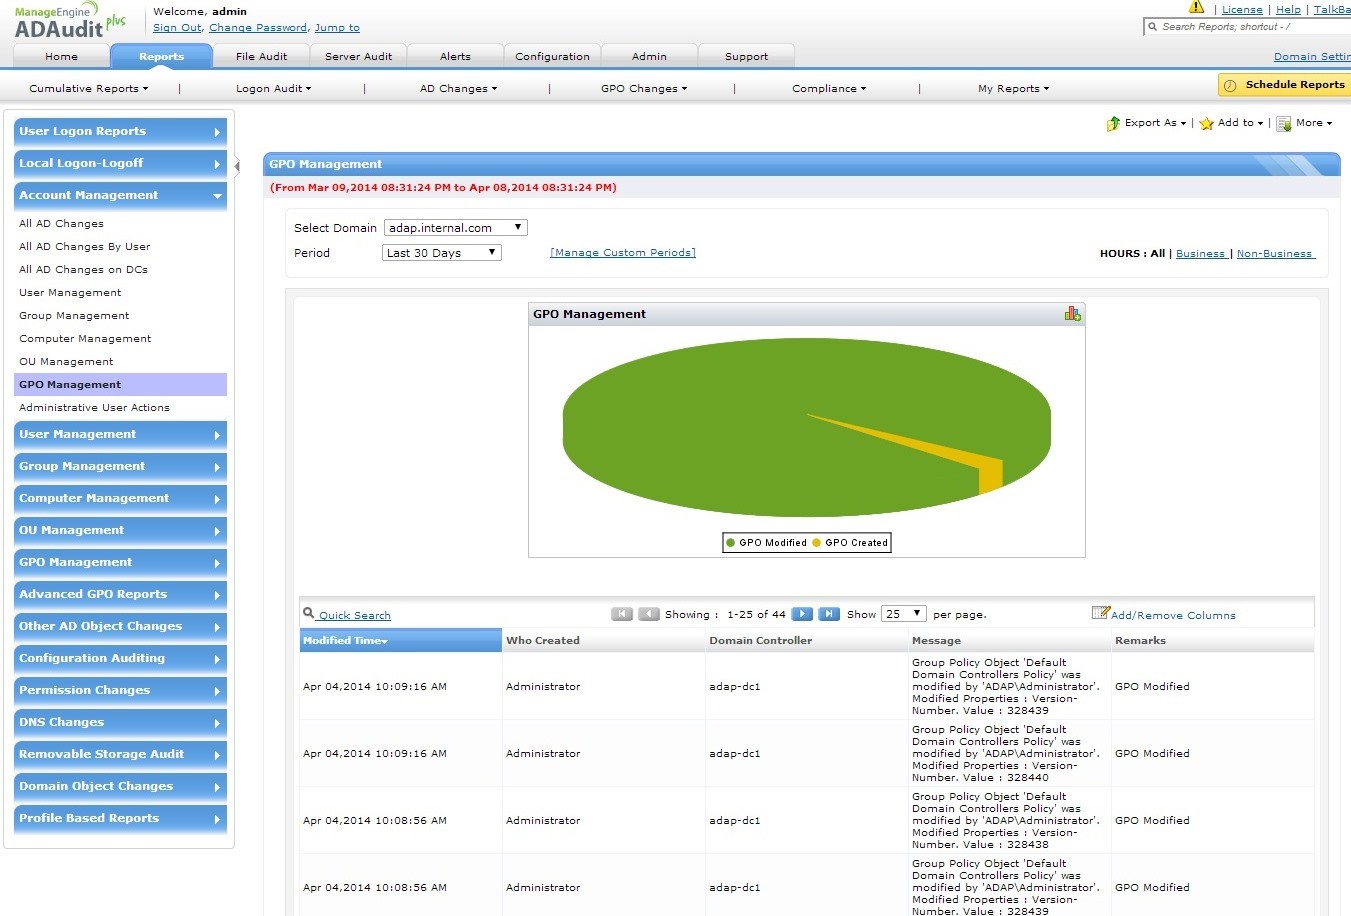Screen dimensions: 1351x916
Task: Open the Select Domain dropdown
Action: click(455, 228)
